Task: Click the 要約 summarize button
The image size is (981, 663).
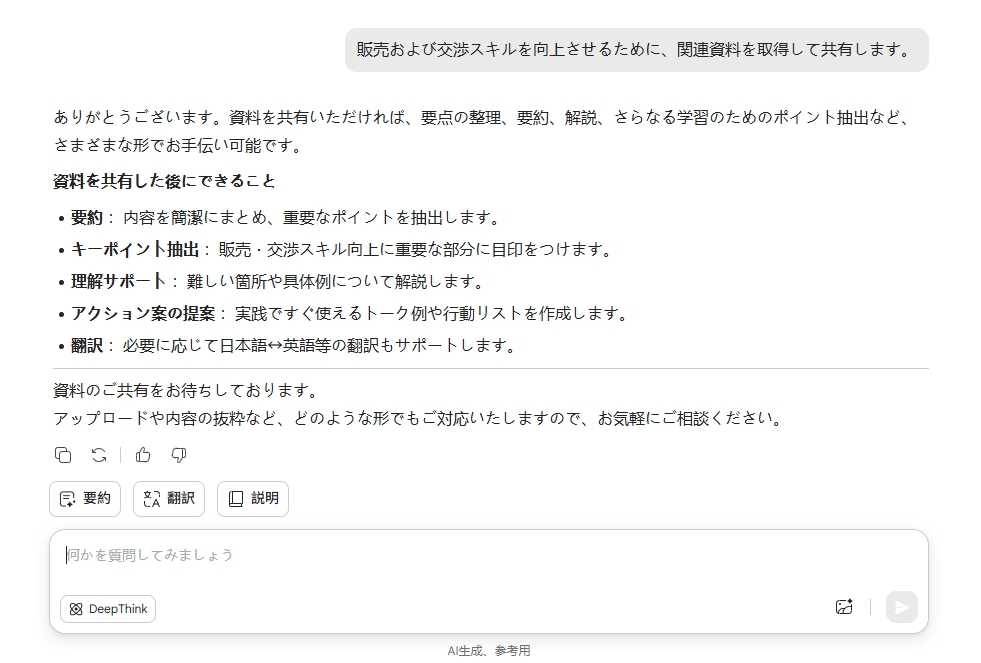Action: click(85, 499)
